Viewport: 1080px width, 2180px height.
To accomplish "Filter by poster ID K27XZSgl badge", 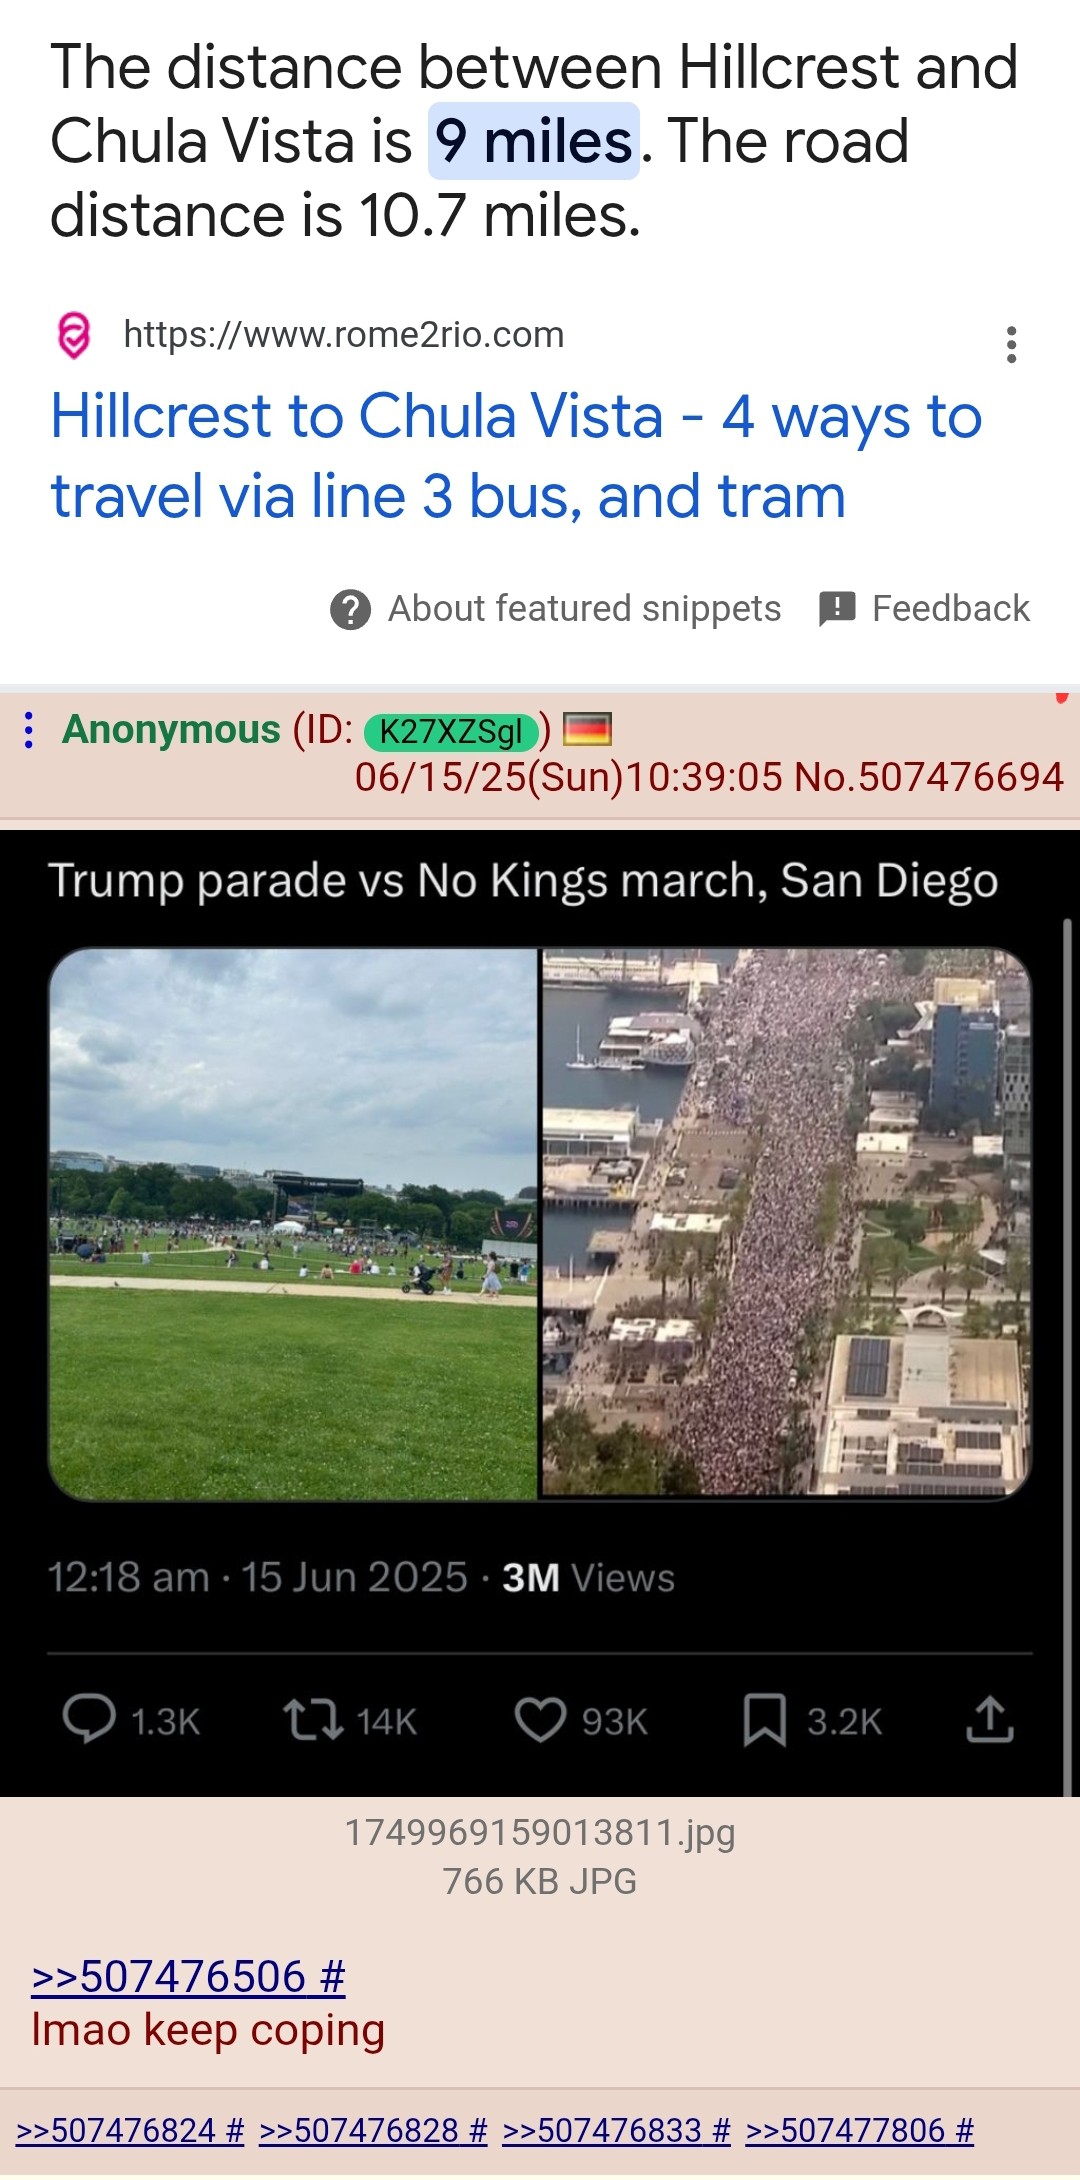I will click(452, 732).
